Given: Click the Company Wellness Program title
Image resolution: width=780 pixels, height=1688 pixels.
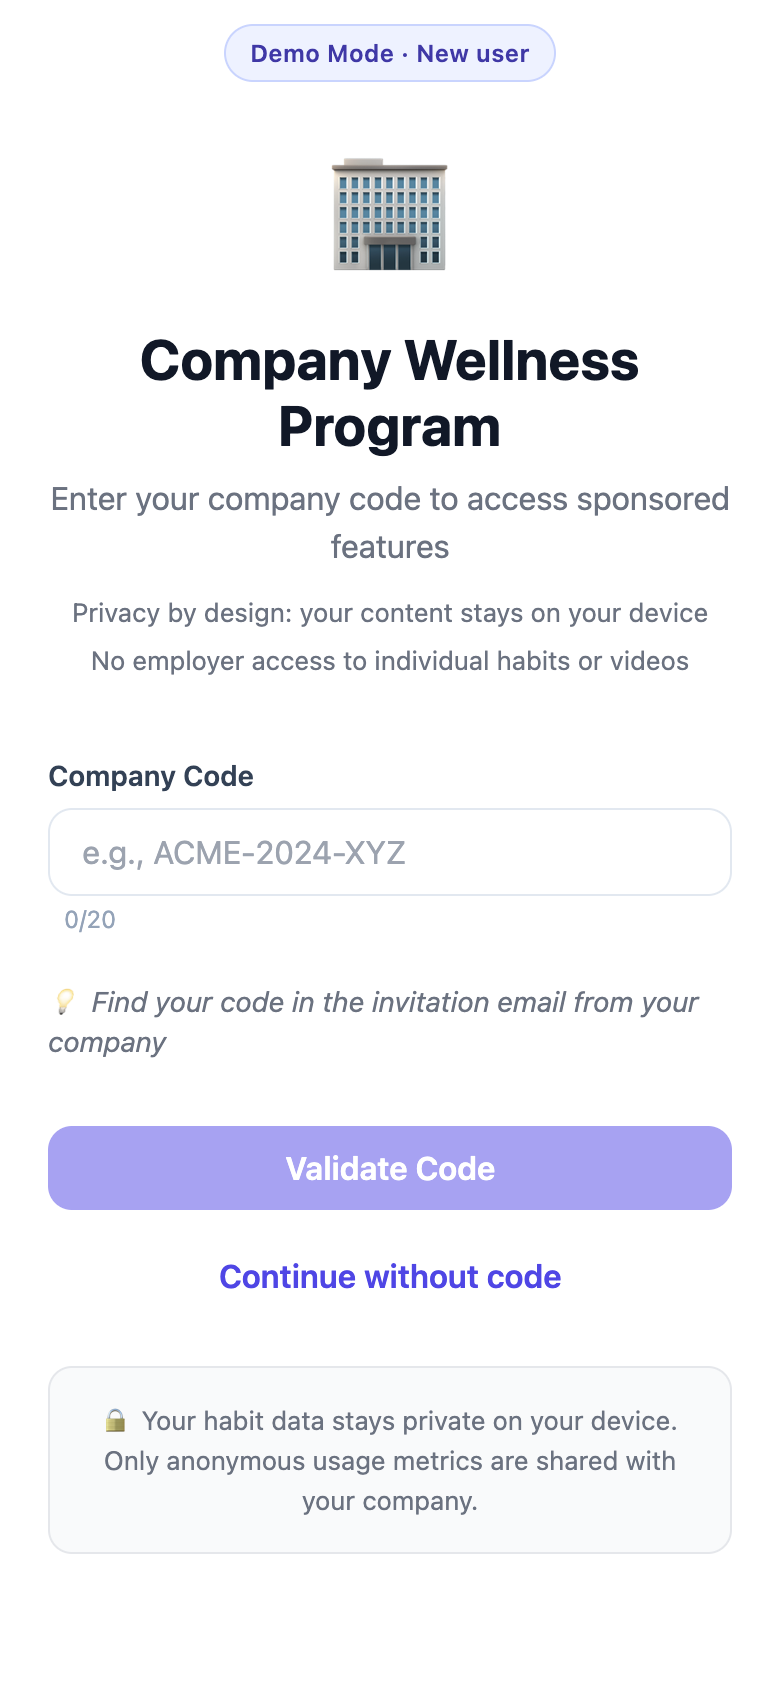Looking at the screenshot, I should (390, 394).
